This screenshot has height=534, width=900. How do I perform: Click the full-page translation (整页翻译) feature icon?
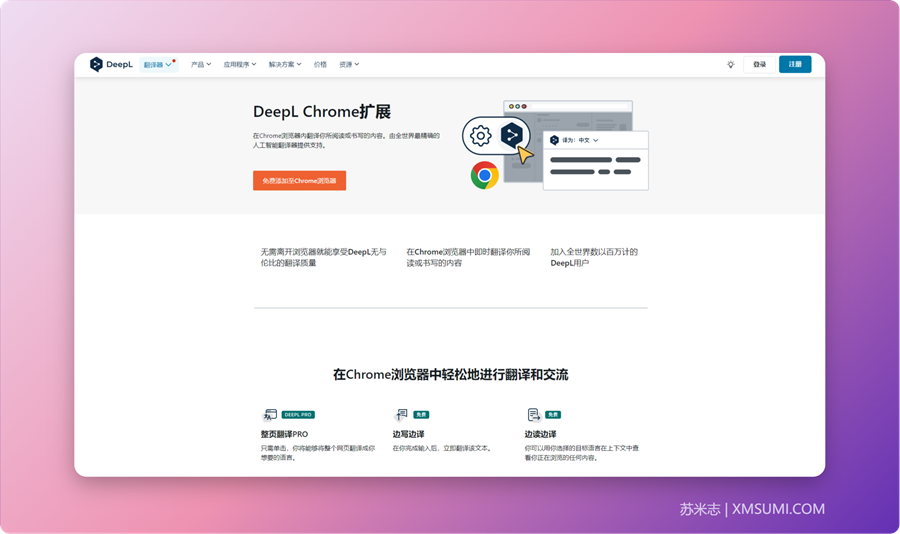coord(269,414)
